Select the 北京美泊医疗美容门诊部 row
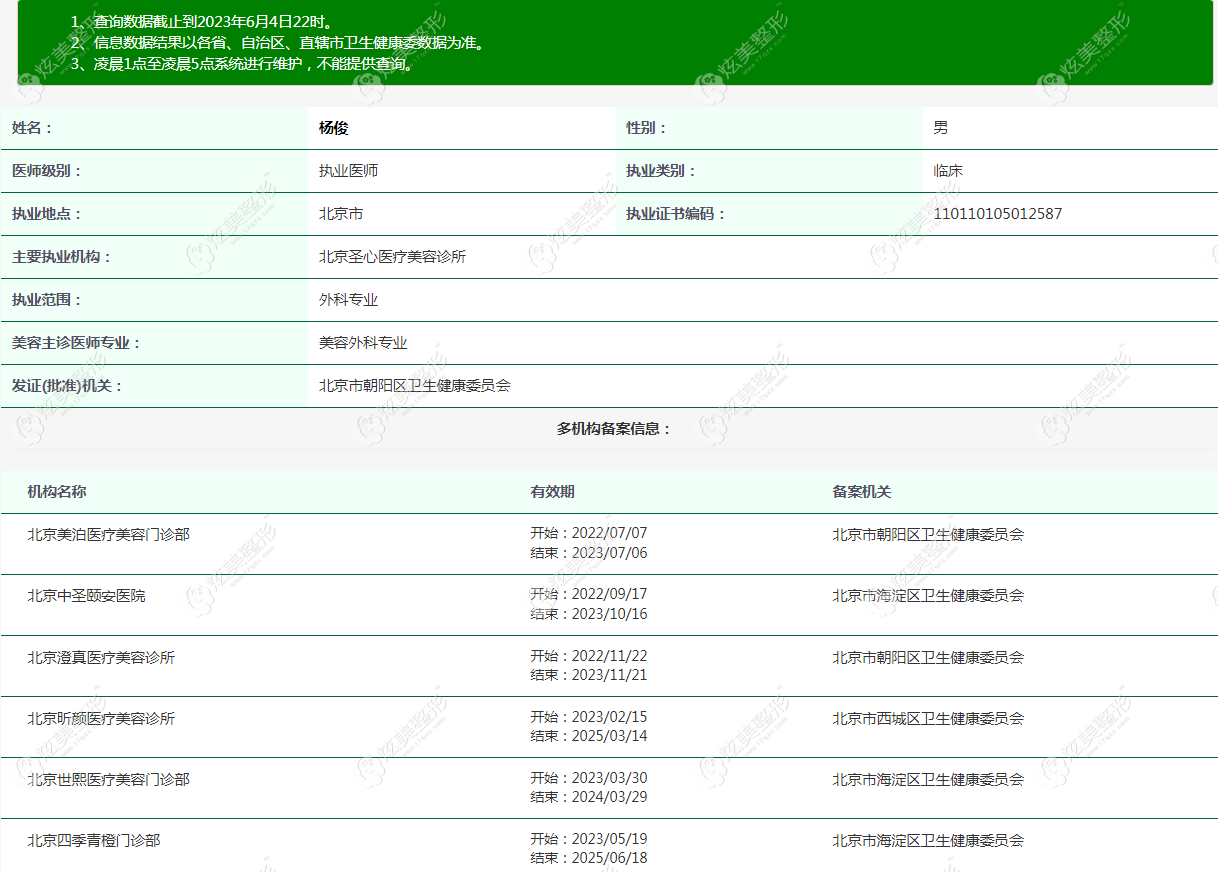1218x872 pixels. [609, 544]
